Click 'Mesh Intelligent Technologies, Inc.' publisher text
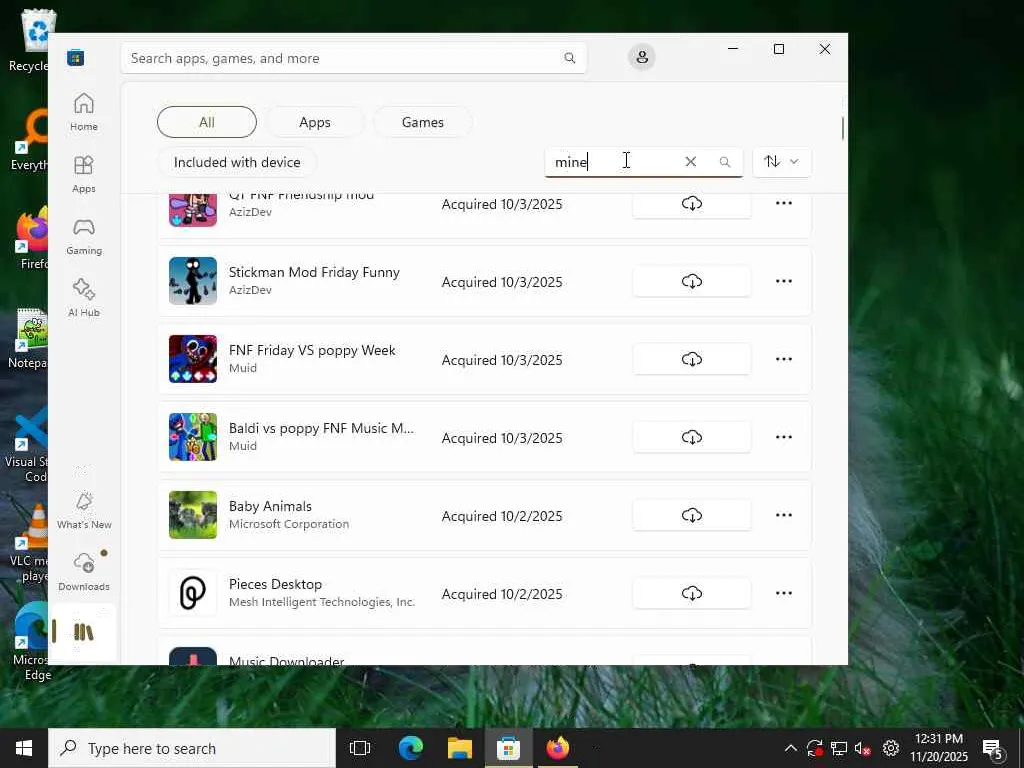The width and height of the screenshot is (1024, 768). [x=322, y=602]
